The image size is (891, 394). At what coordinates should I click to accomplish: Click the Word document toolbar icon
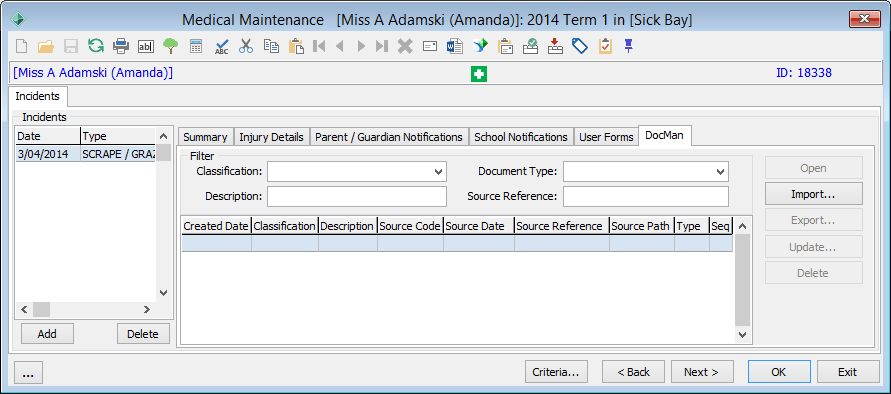pos(455,47)
